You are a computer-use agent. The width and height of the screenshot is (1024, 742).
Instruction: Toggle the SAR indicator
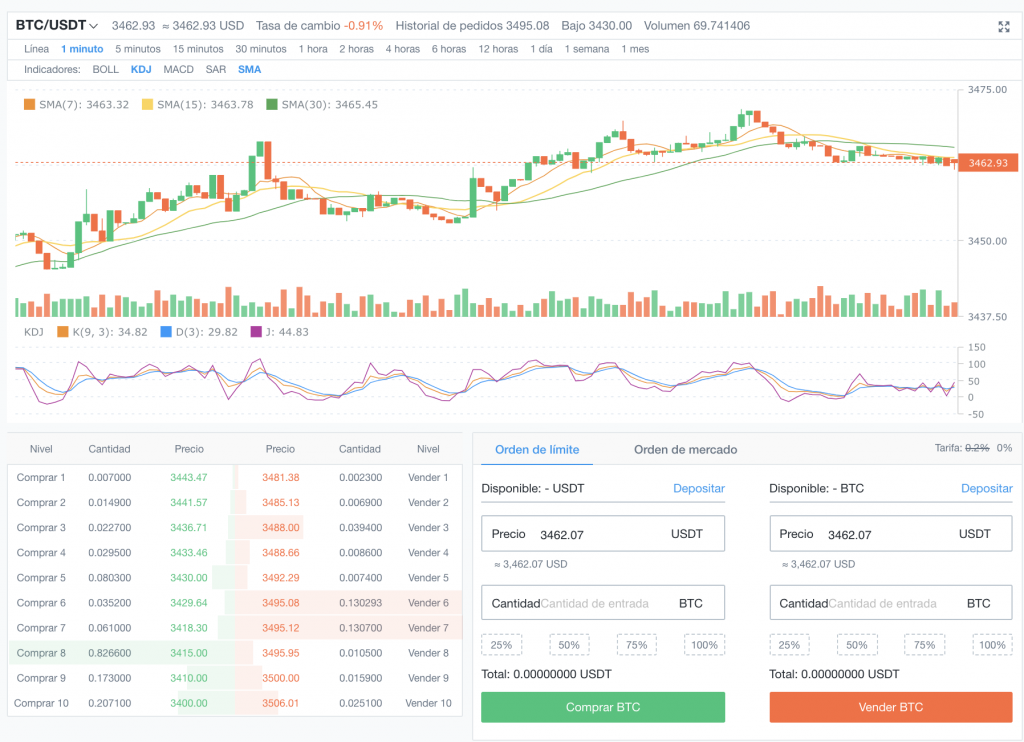216,69
